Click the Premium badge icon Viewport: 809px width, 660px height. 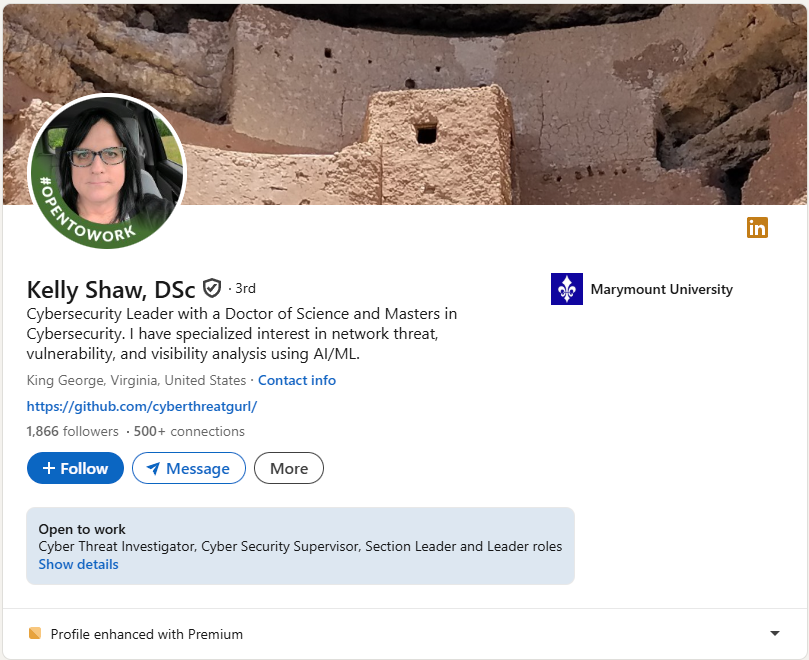(x=35, y=633)
